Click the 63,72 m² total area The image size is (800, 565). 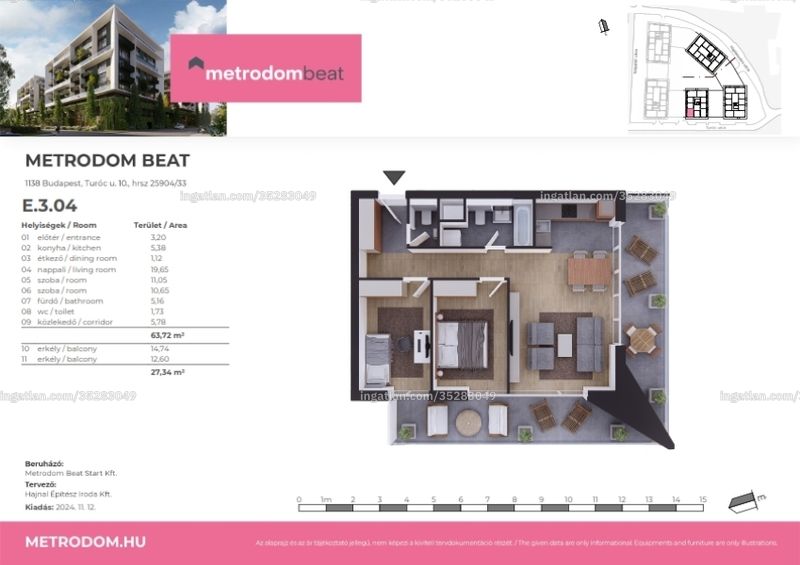(167, 335)
